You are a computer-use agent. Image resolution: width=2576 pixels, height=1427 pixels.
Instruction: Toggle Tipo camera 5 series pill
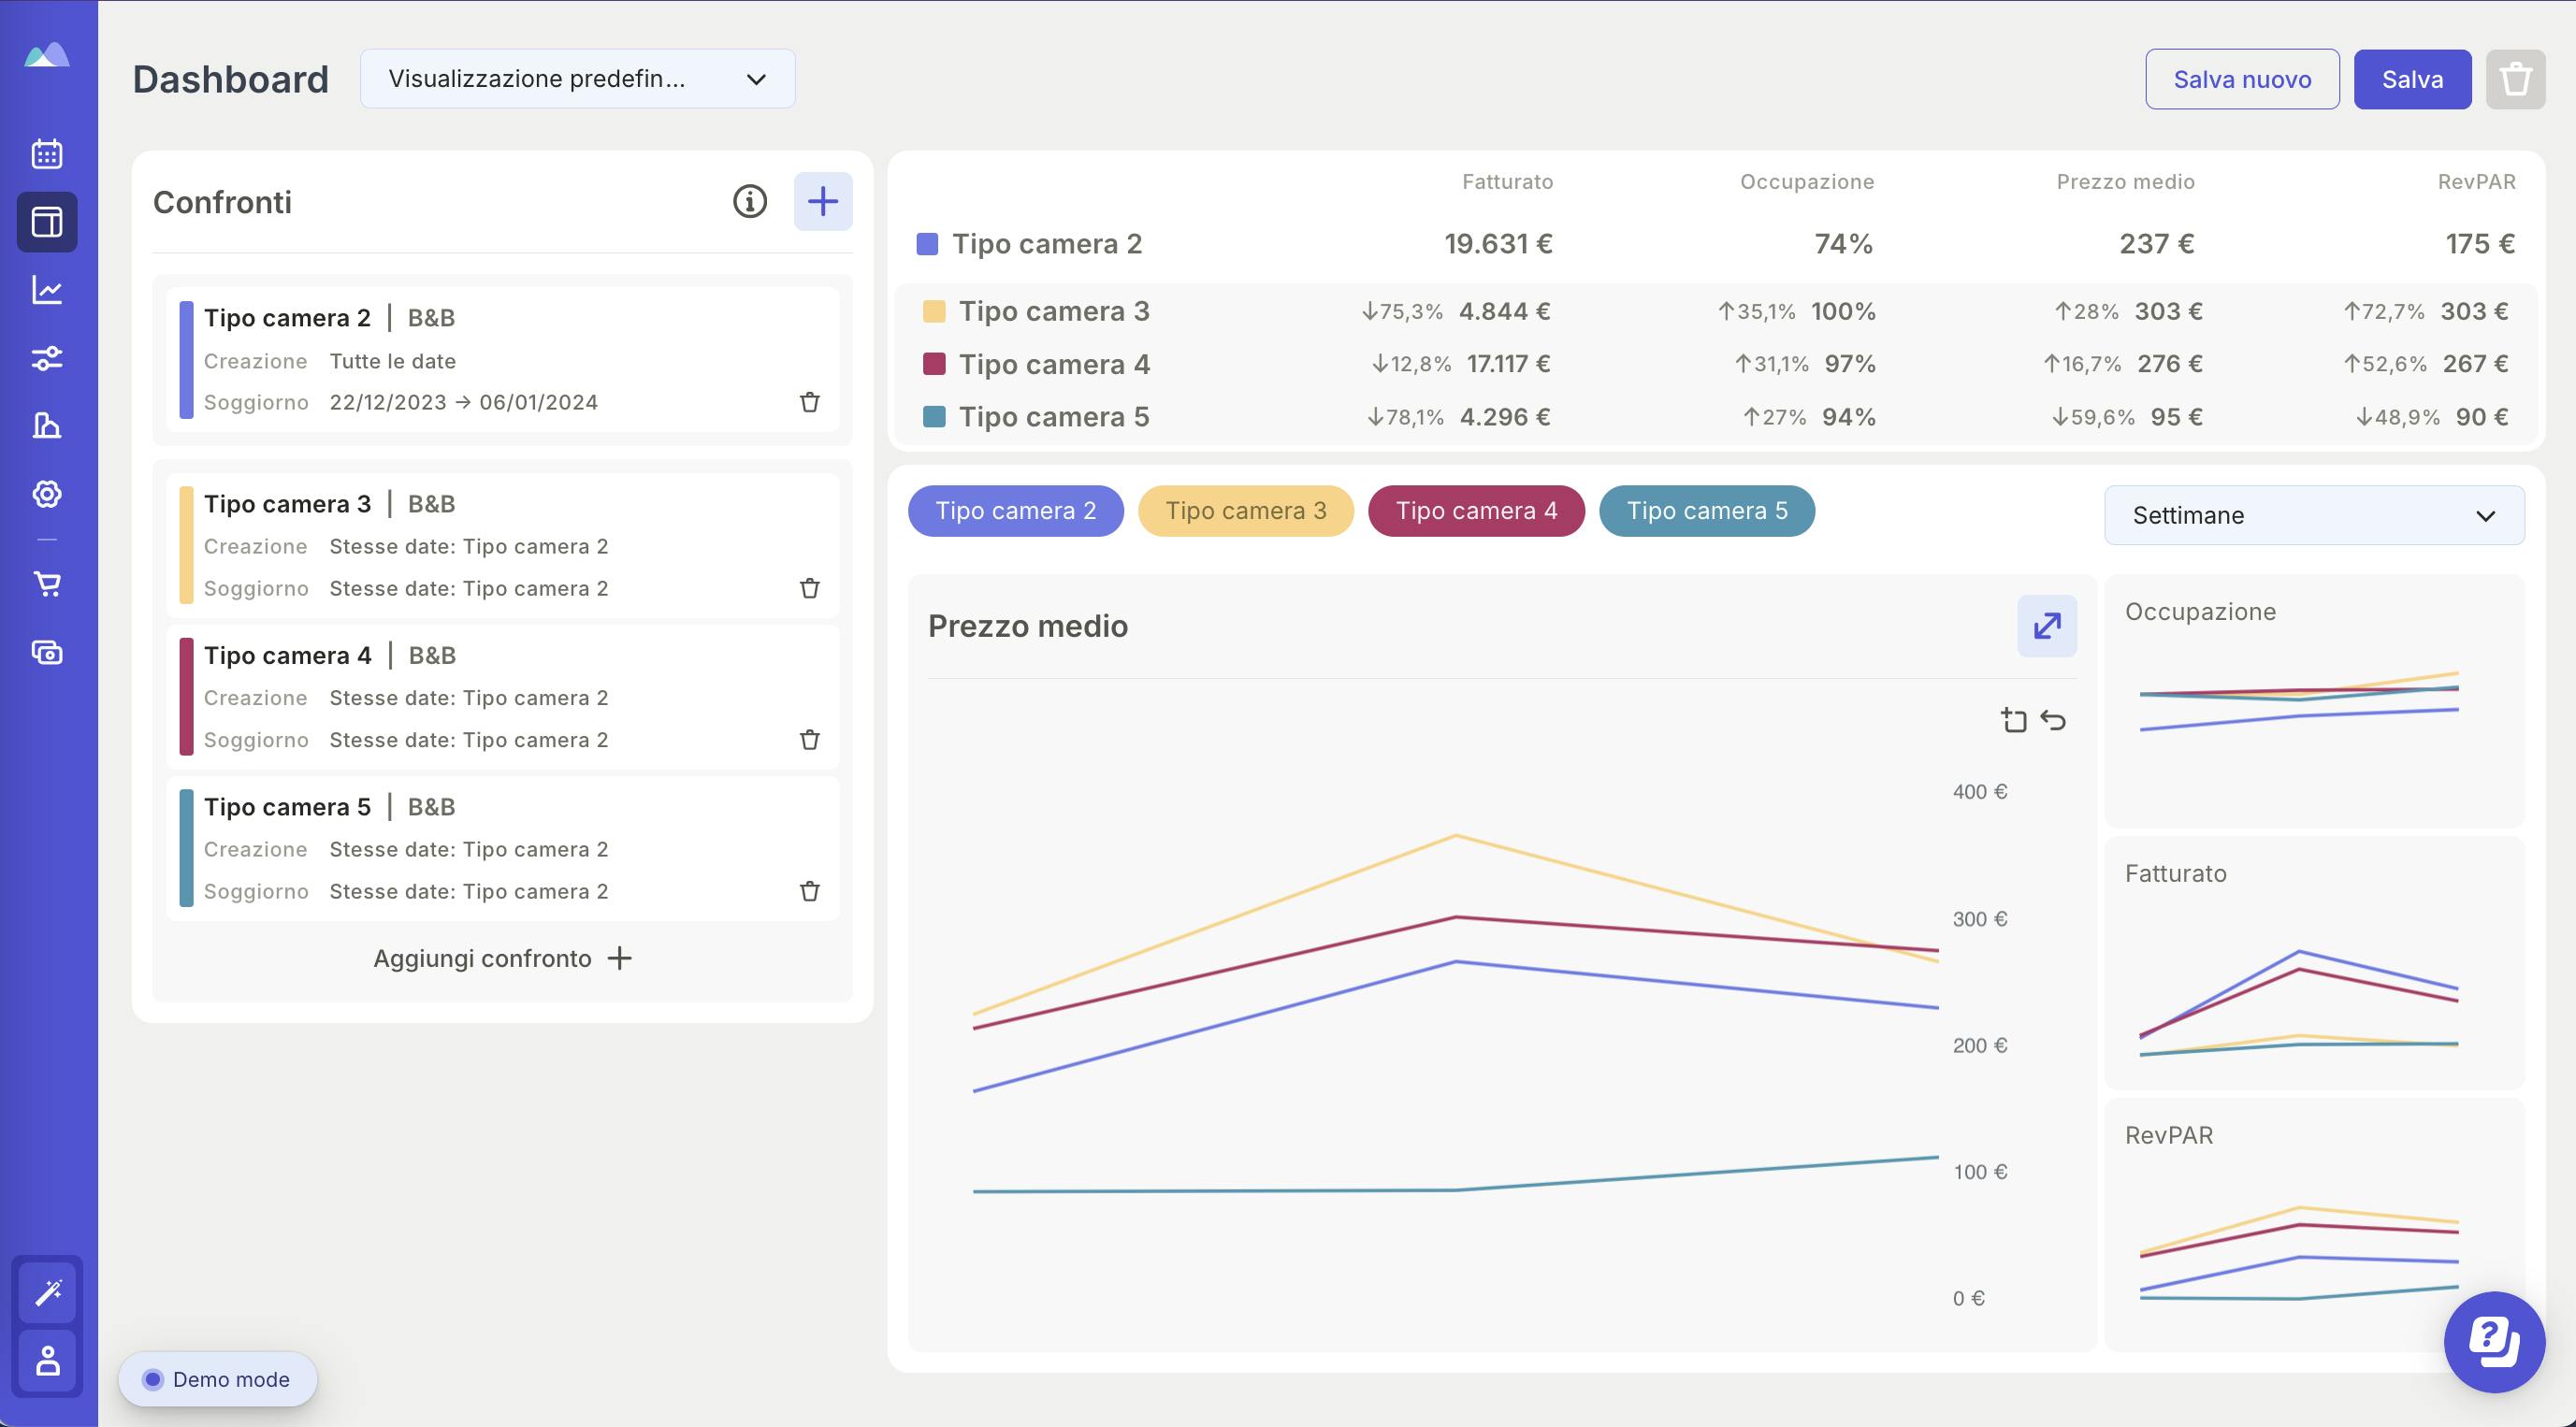point(1707,511)
